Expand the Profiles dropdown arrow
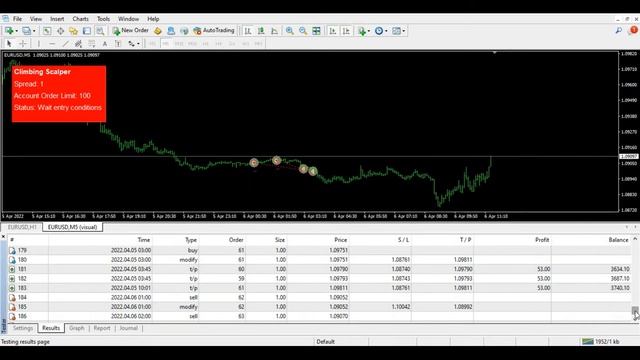This screenshot has width=640, height=360. [x=34, y=31]
